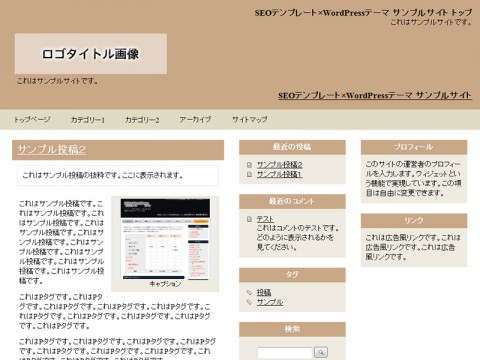480x360 pixels.
Task: Click the tag icon beside サンプル
Action: point(249,302)
